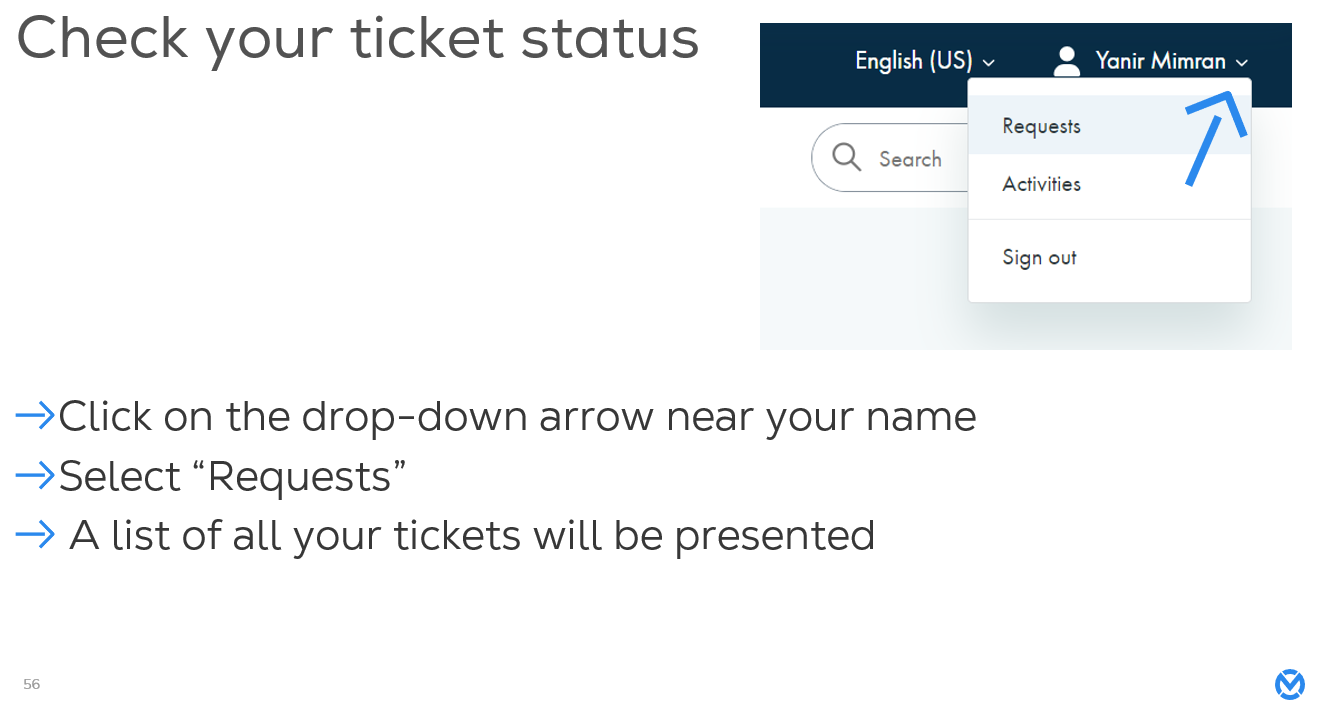Image resolution: width=1319 pixels, height=707 pixels.
Task: Click the instruction text Select "Requests"
Action: pyautogui.click(x=233, y=476)
